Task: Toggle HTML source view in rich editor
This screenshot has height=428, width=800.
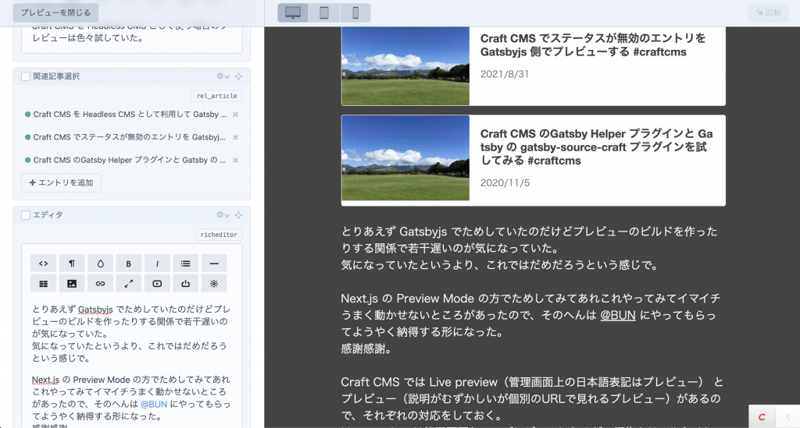Action: coord(43,264)
